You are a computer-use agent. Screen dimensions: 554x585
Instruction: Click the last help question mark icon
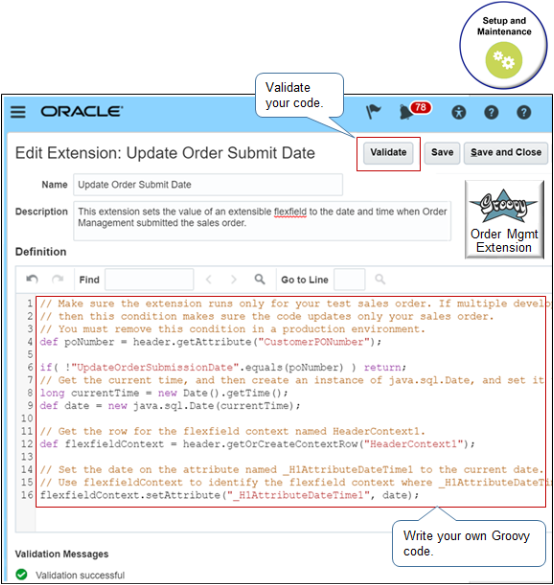point(524,112)
